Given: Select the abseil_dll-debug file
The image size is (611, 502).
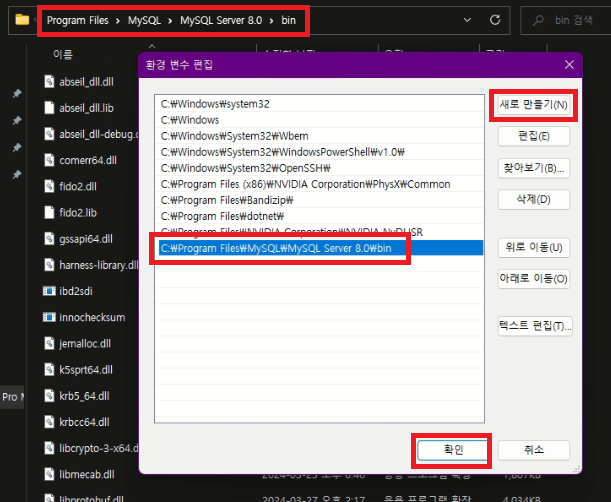Looking at the screenshot, I should (x=99, y=134).
